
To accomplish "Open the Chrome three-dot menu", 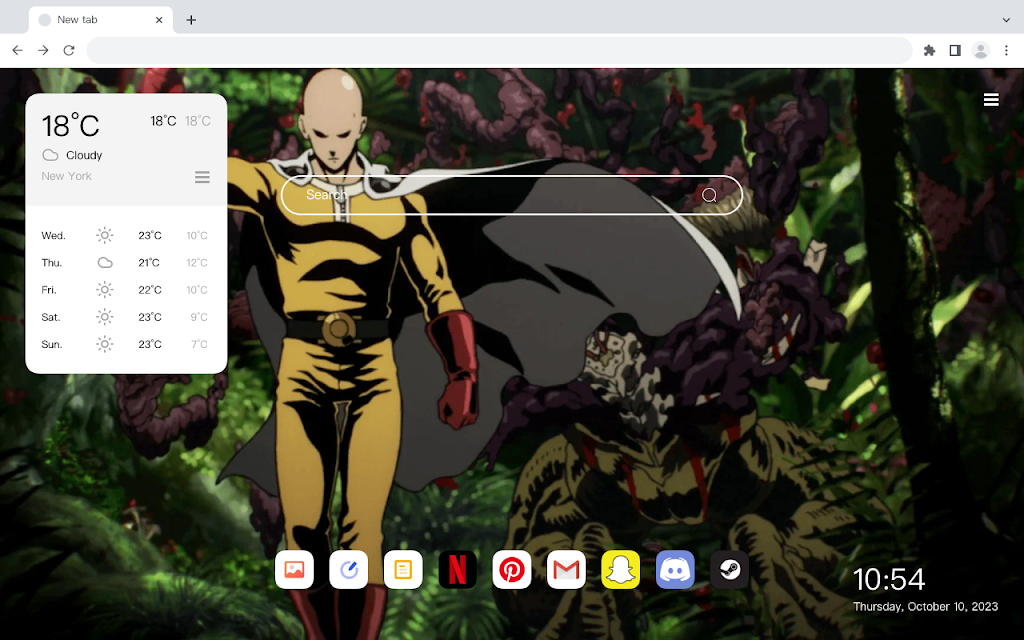I will click(x=1006, y=50).
